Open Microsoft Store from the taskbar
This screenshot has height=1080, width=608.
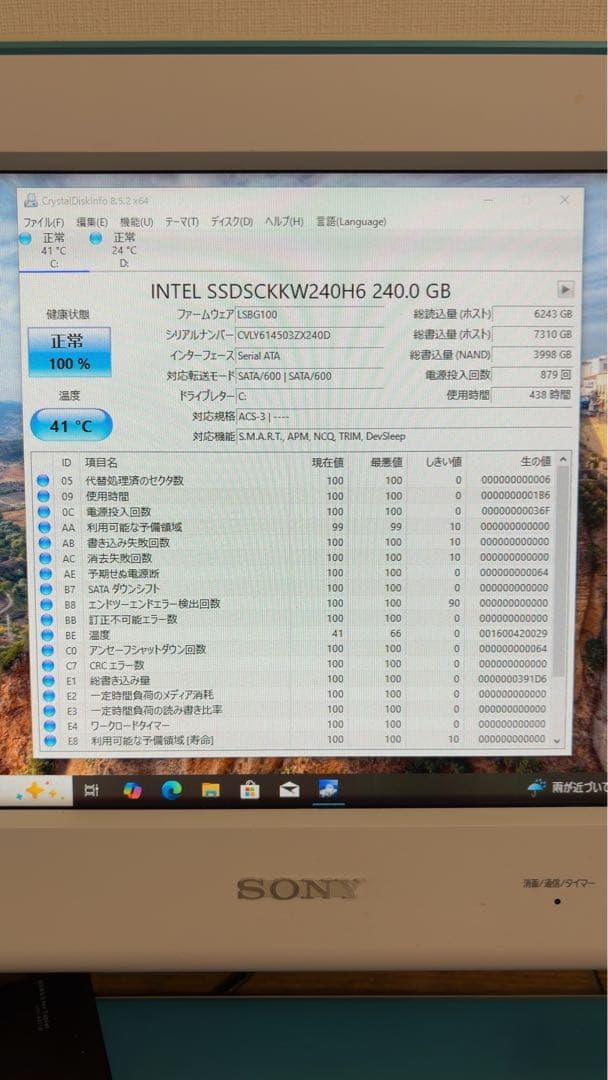point(250,790)
